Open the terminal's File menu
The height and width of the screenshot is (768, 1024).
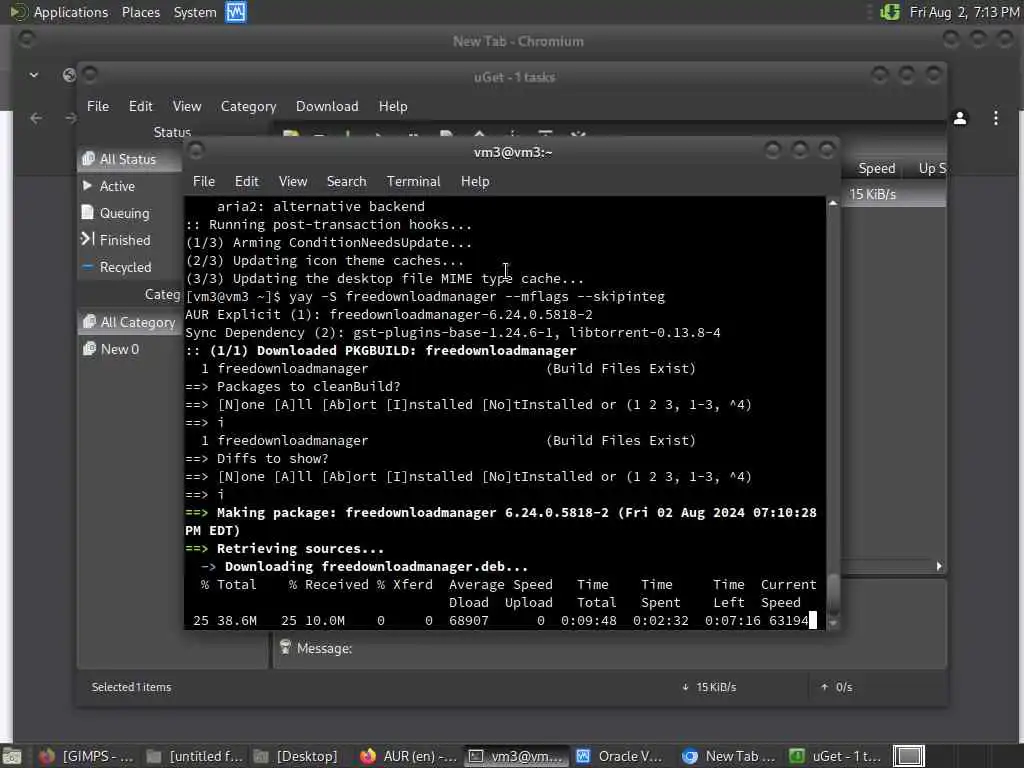click(x=204, y=182)
